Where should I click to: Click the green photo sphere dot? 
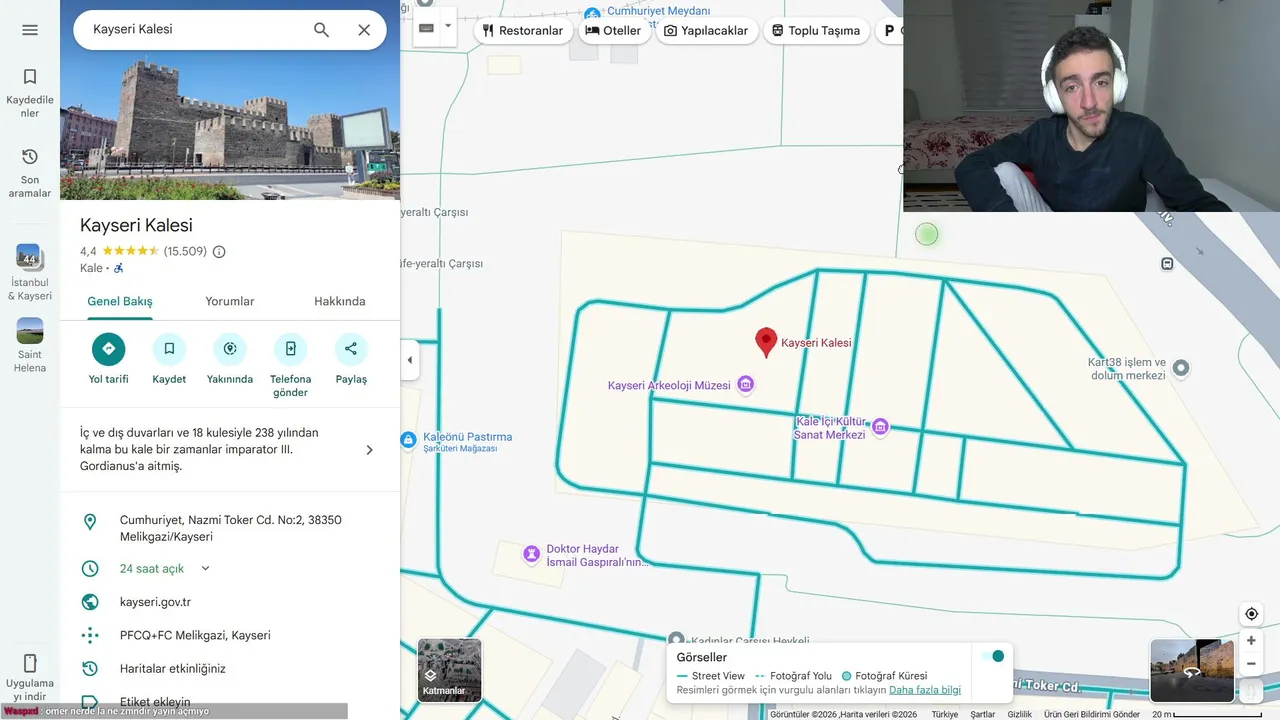927,235
